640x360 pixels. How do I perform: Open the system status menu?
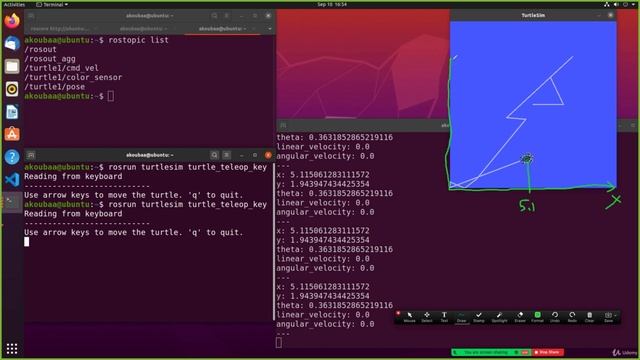[620, 4]
